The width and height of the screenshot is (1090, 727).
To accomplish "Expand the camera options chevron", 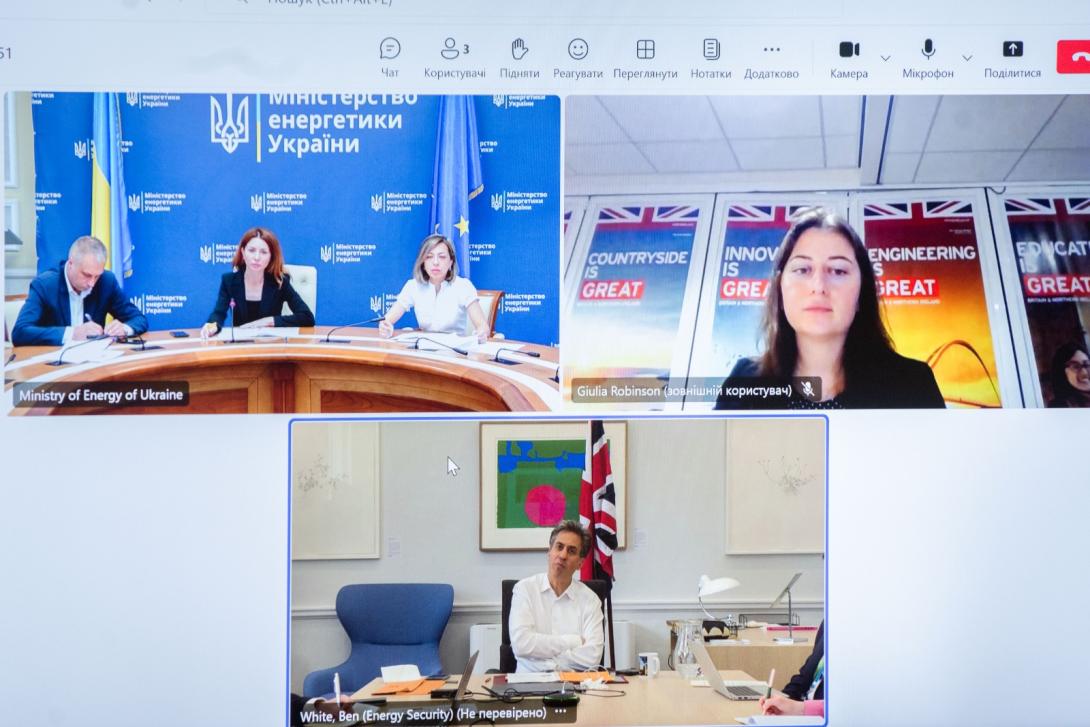I will [885, 58].
